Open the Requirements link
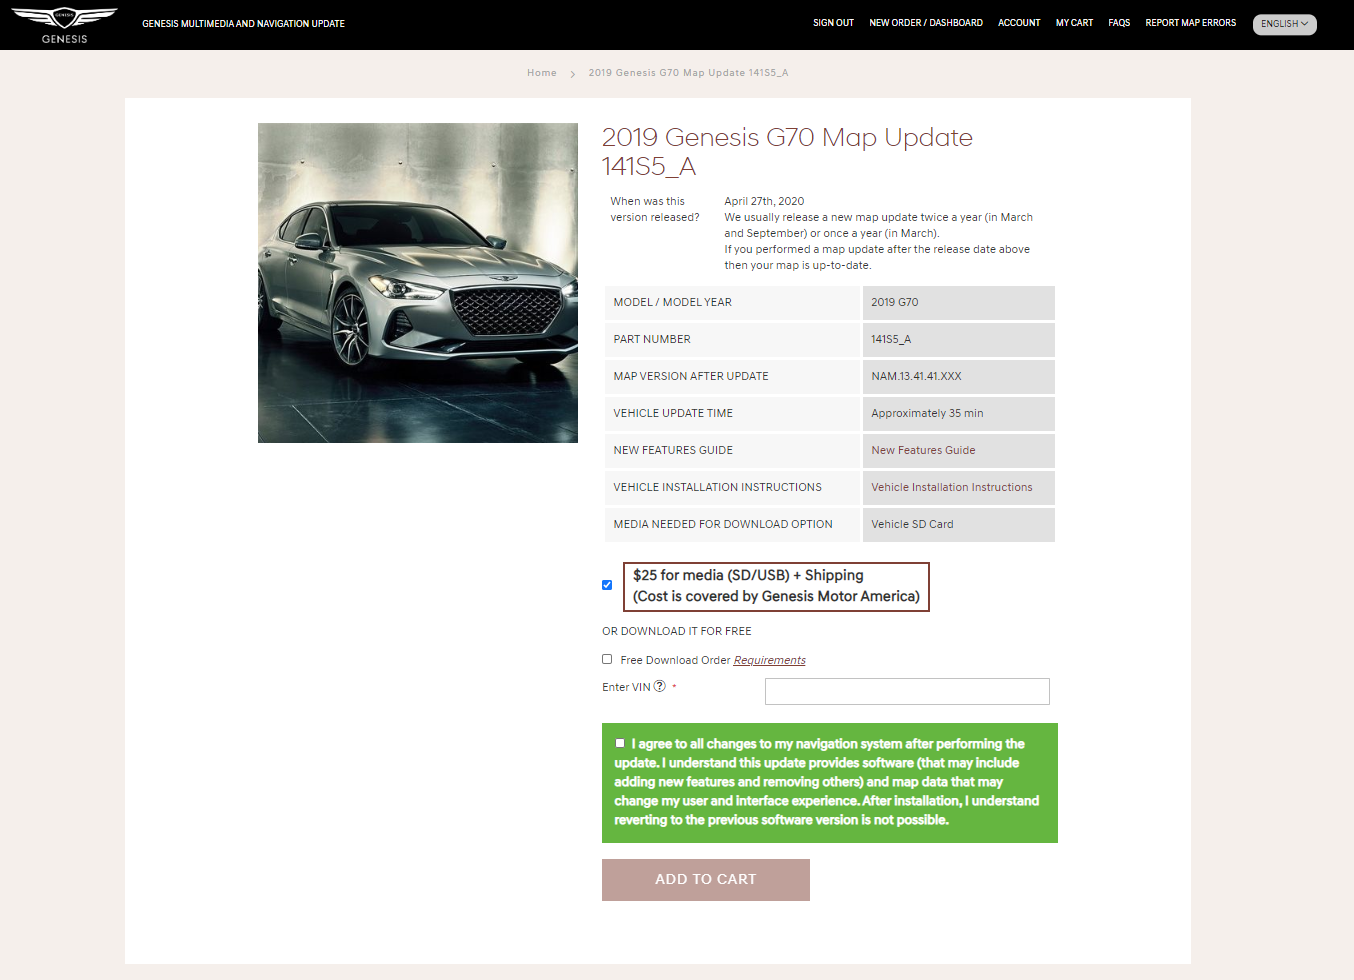 tap(769, 660)
